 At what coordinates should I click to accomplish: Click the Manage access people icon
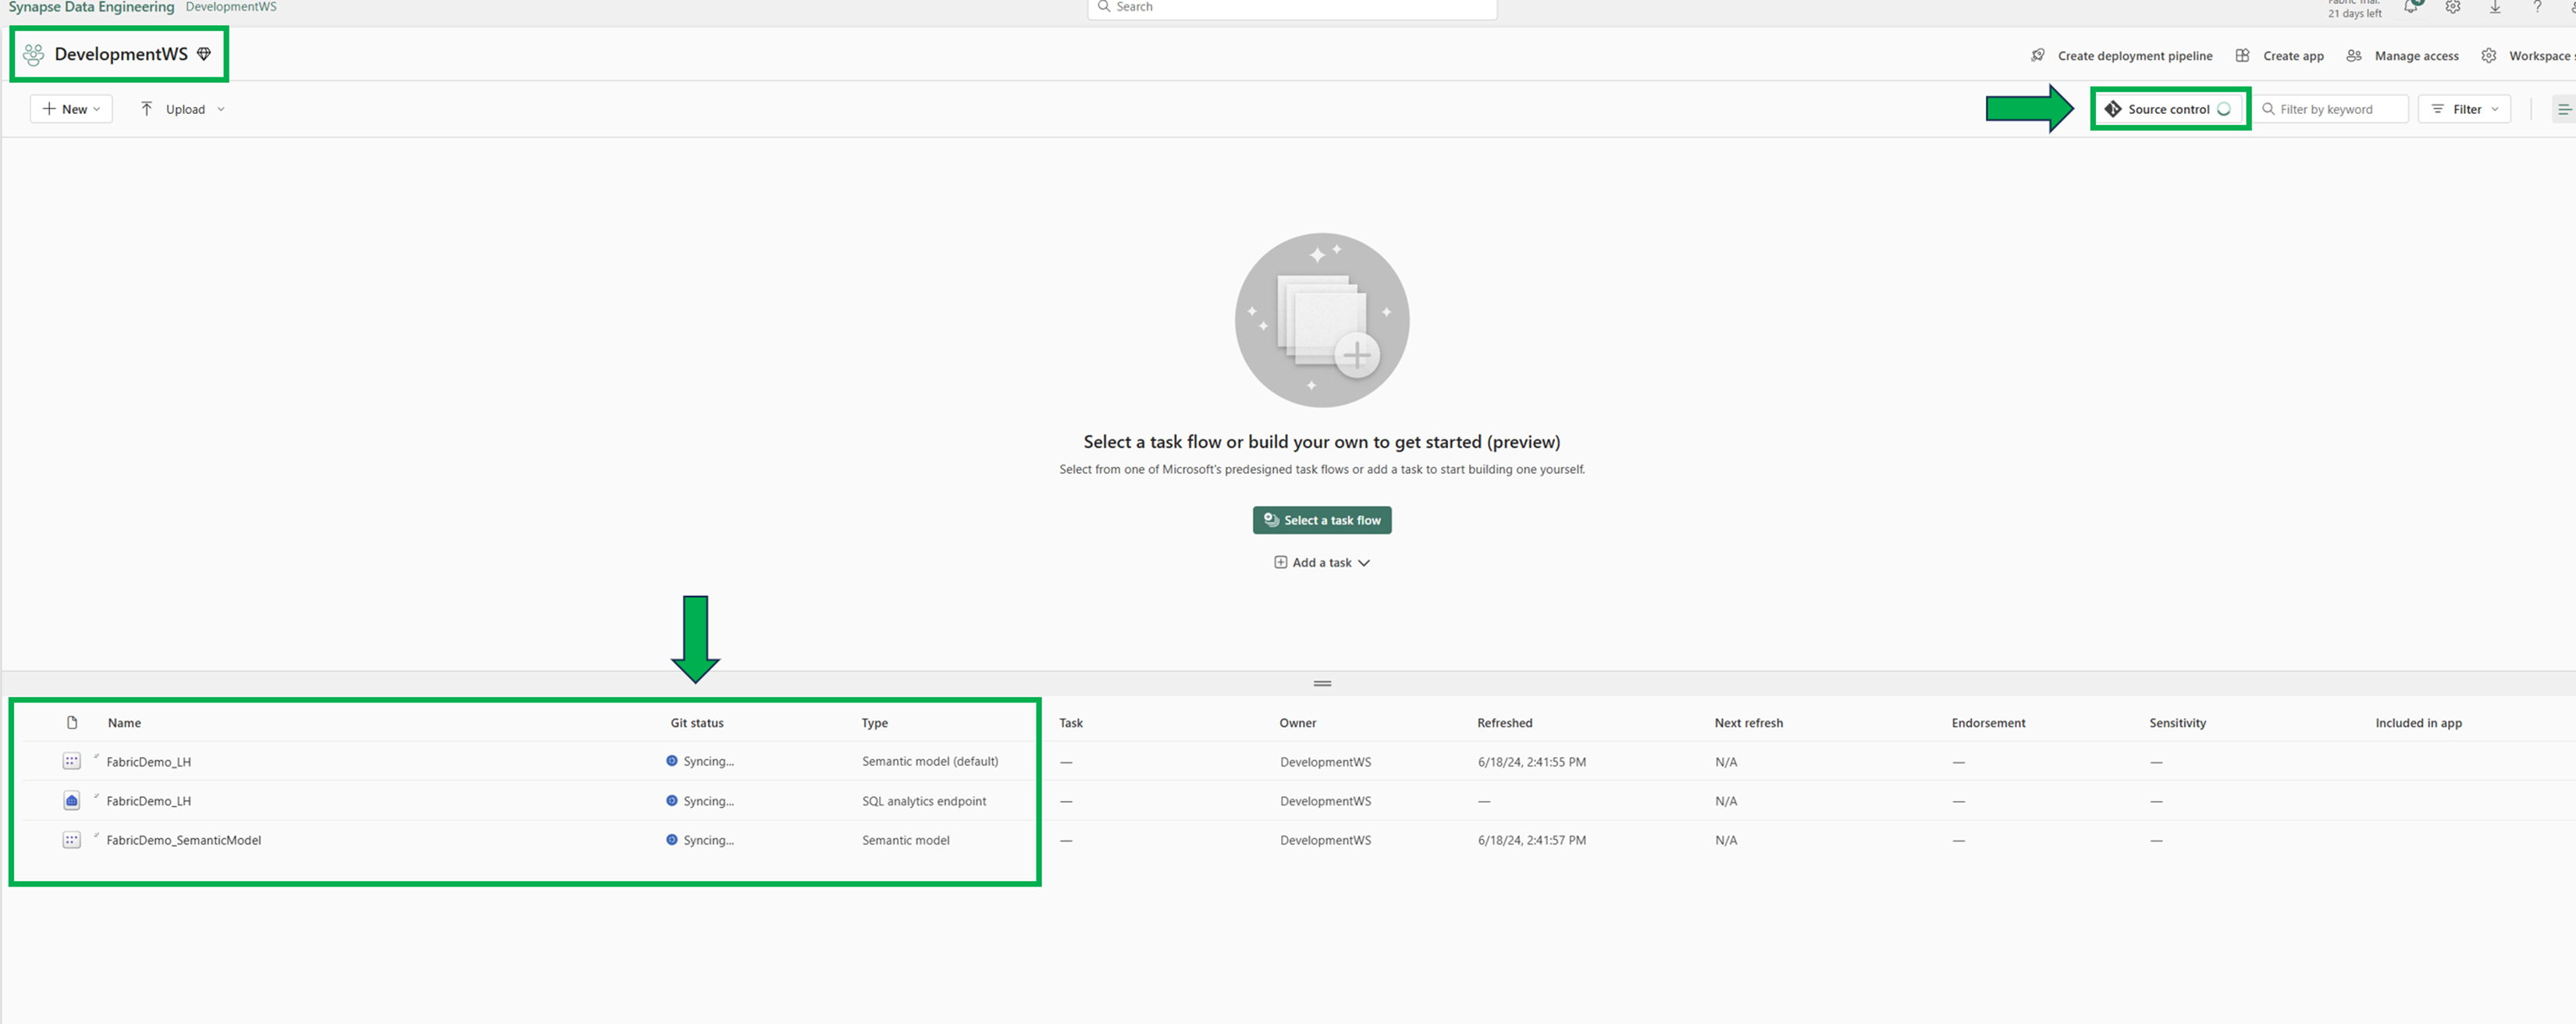tap(2354, 56)
